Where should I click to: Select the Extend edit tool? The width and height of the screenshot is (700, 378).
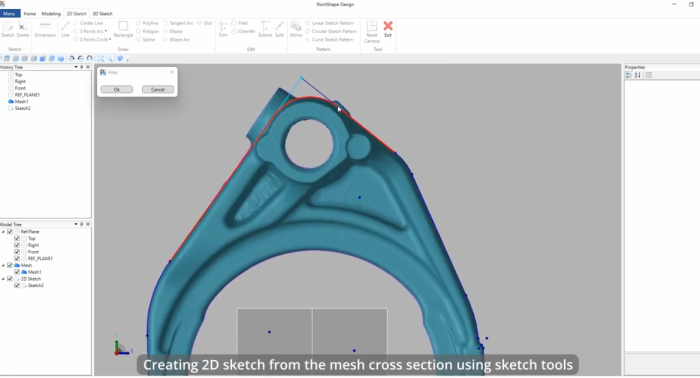(x=265, y=29)
